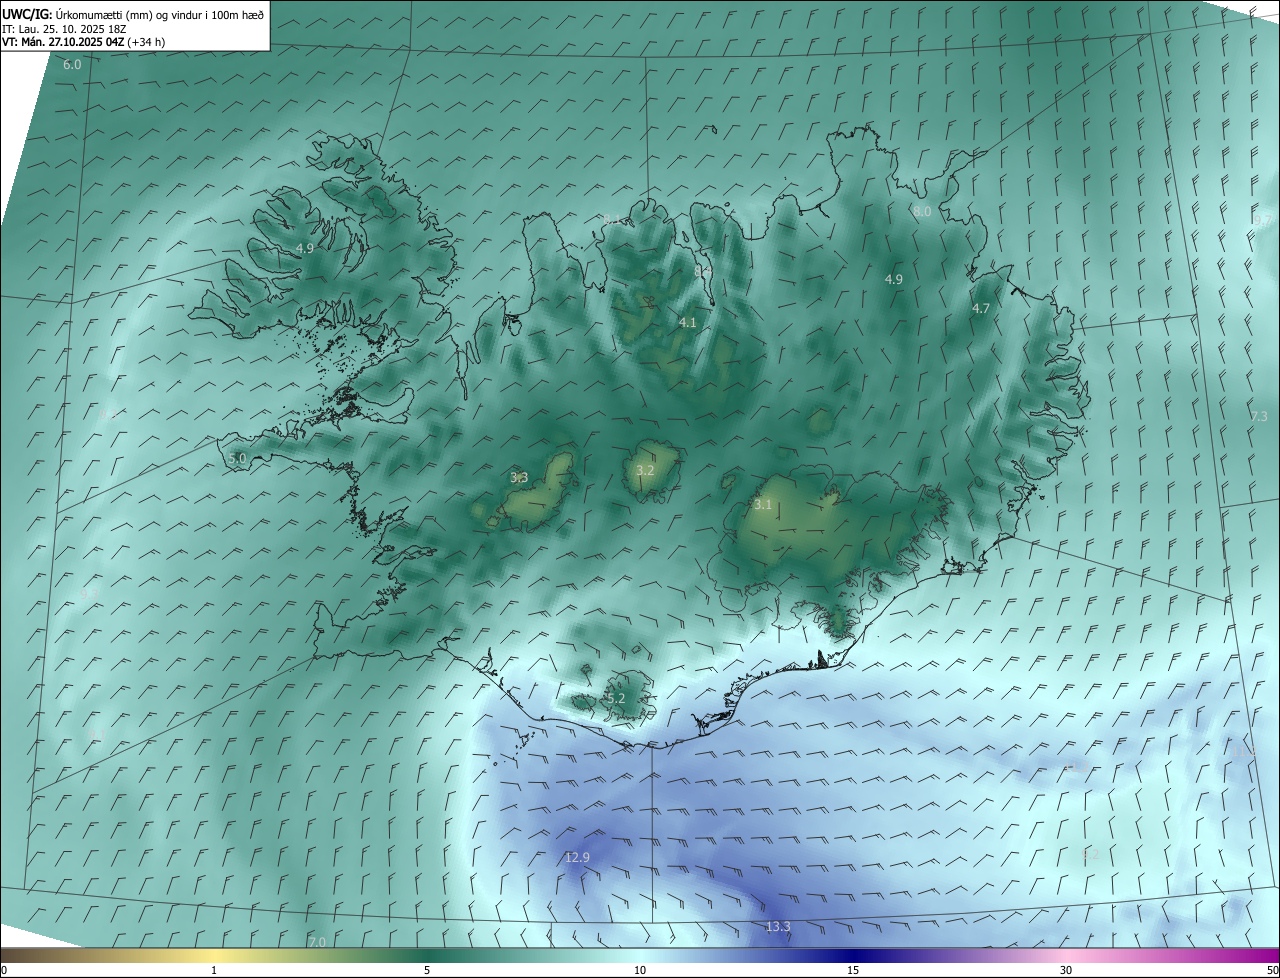Image resolution: width=1280 pixels, height=978 pixels.
Task: Click the '1' tick on the colour scale
Action: click(x=214, y=970)
